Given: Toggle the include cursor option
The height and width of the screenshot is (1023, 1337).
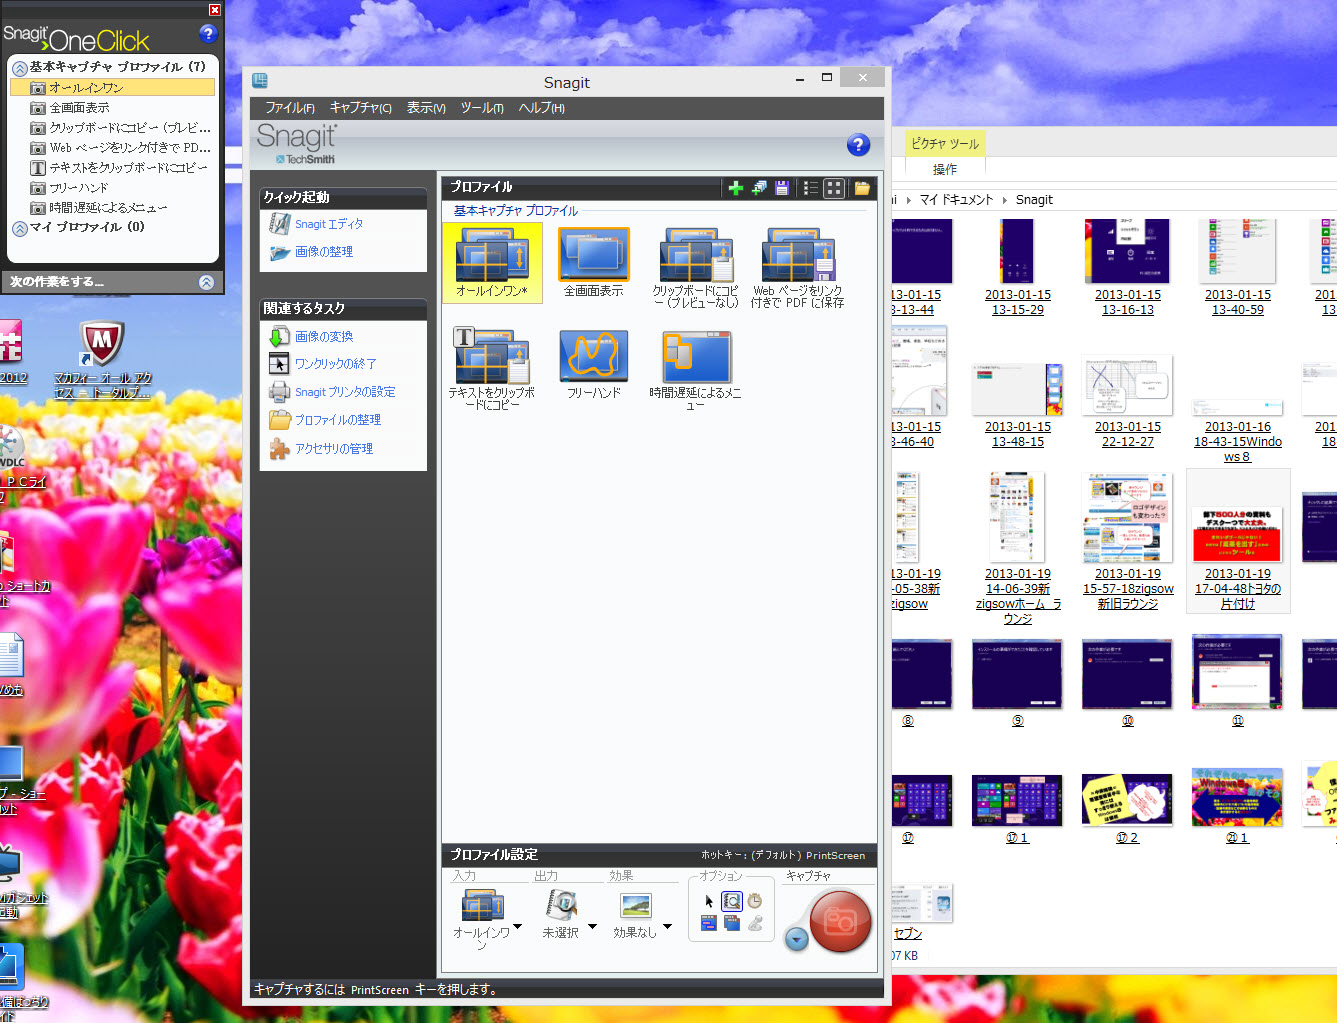Looking at the screenshot, I should pyautogui.click(x=709, y=901).
